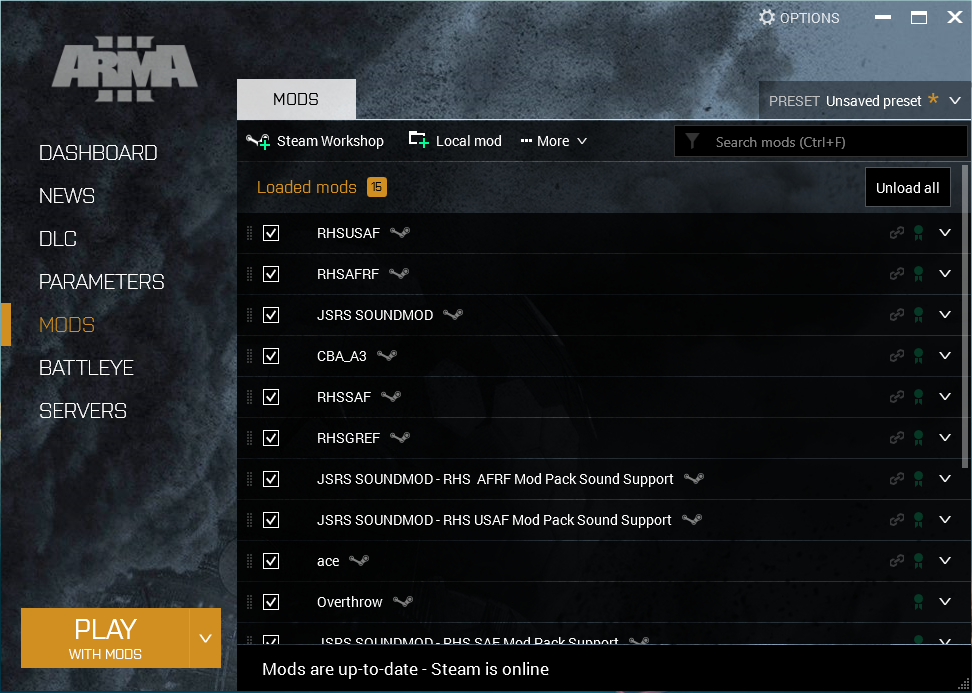Click the green badge icon for CBA_A3
This screenshot has height=693, width=972.
(x=918, y=356)
